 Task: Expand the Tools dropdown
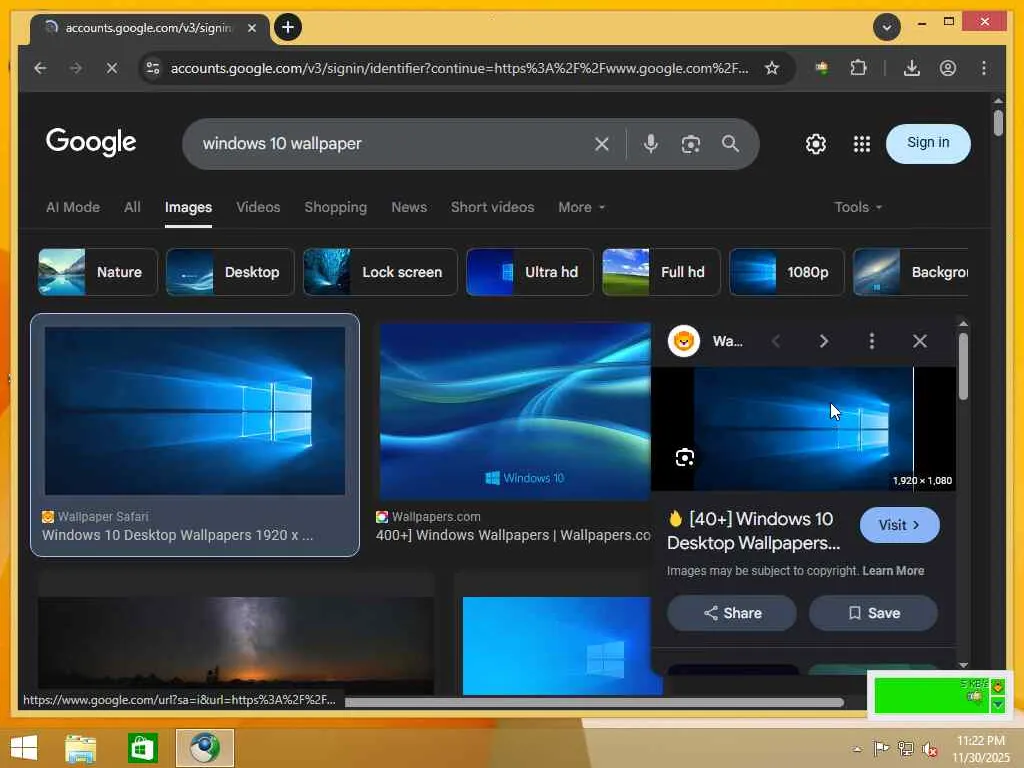[857, 207]
